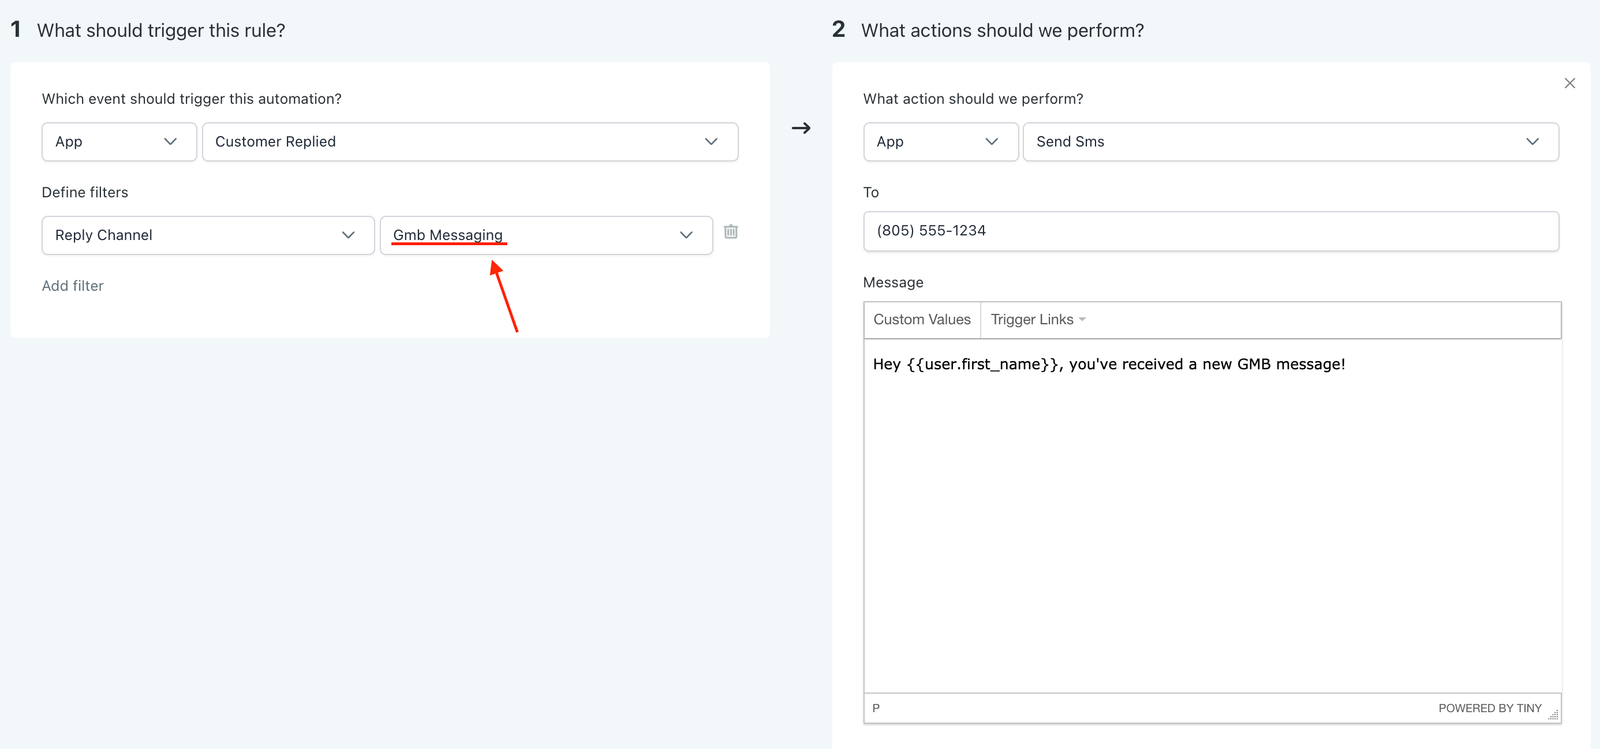
Task: Click the chevron on Customer Replied dropdown
Action: tap(711, 142)
